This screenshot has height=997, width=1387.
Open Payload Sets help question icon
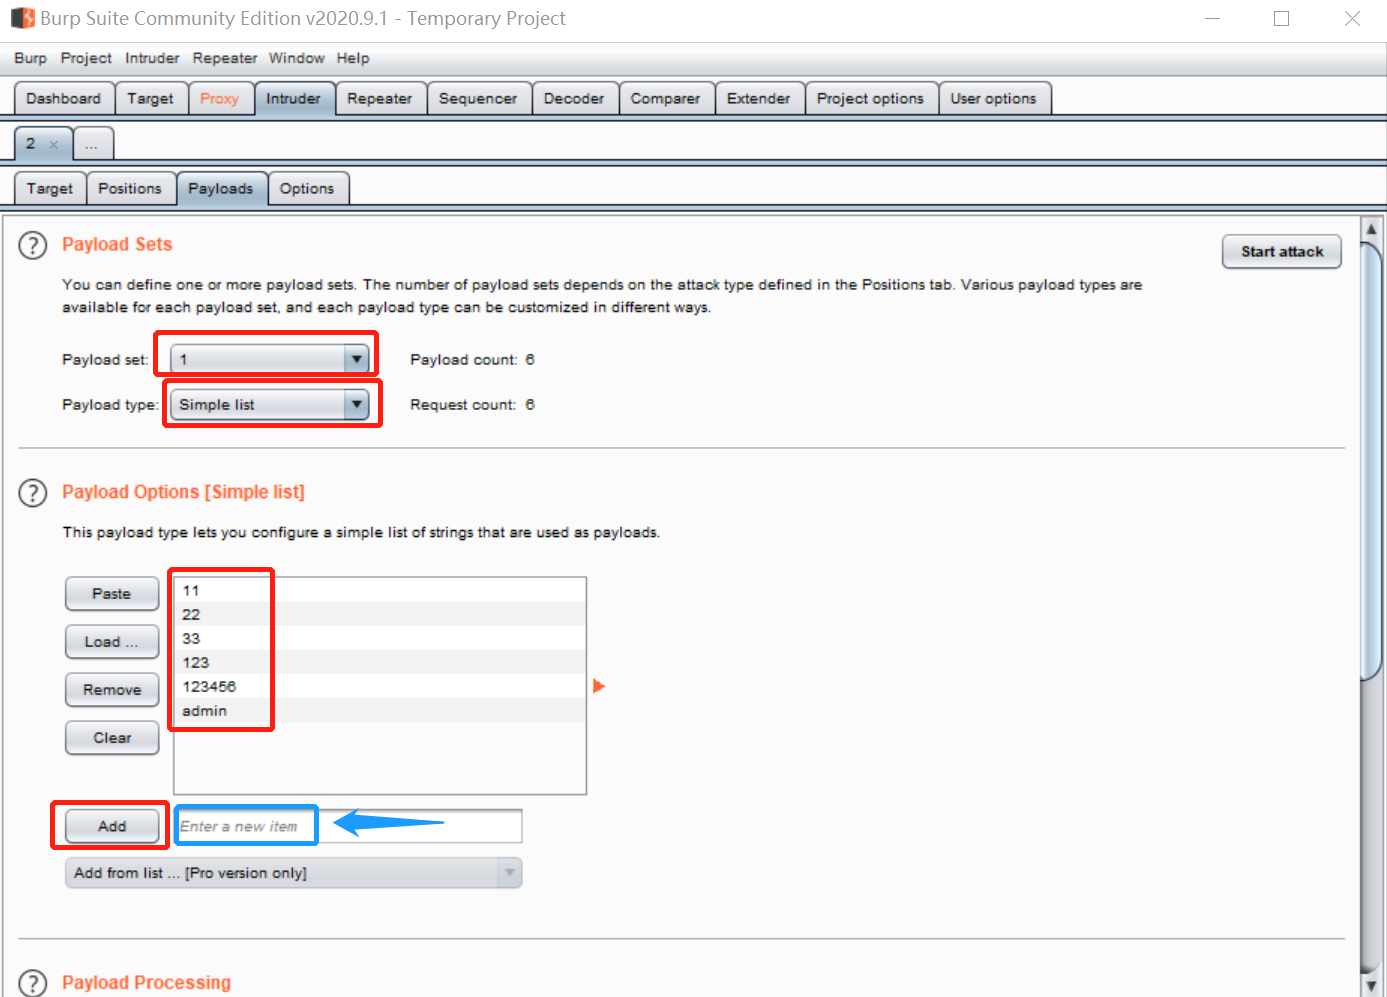tap(33, 245)
